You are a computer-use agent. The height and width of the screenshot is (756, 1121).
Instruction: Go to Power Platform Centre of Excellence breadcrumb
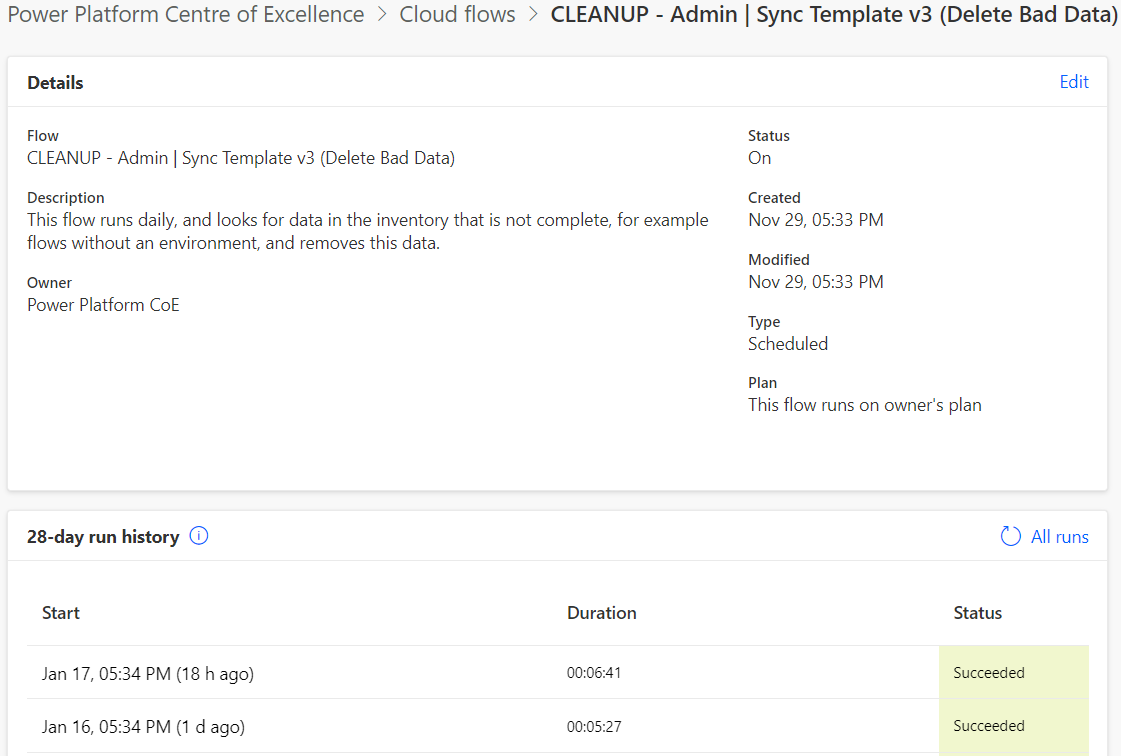[x=186, y=15]
